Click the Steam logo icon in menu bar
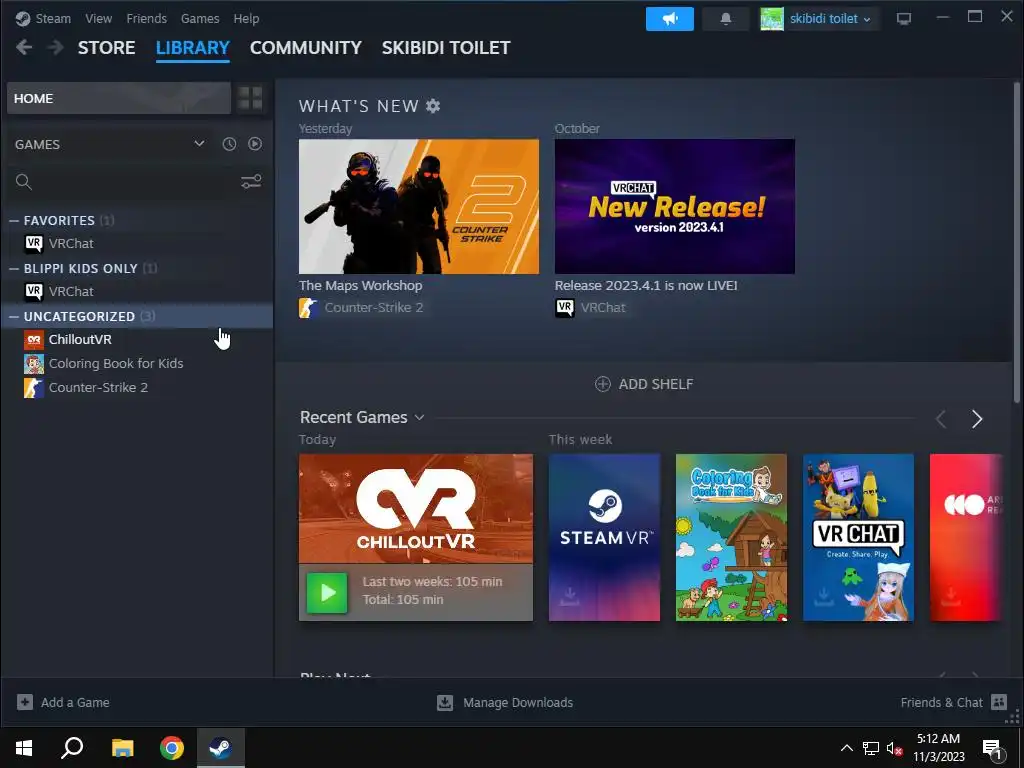Screen dimensions: 1024x768 pos(23,18)
